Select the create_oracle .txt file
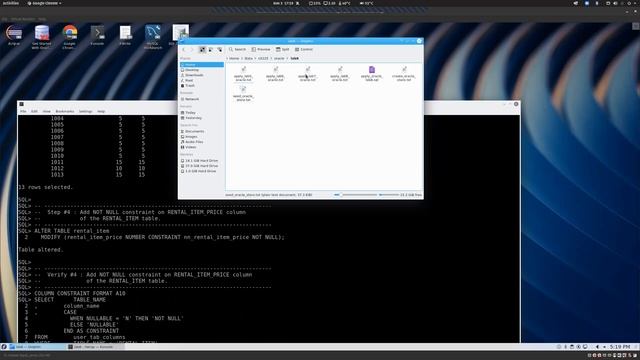Screen dimensions: 640x360 tap(404, 74)
